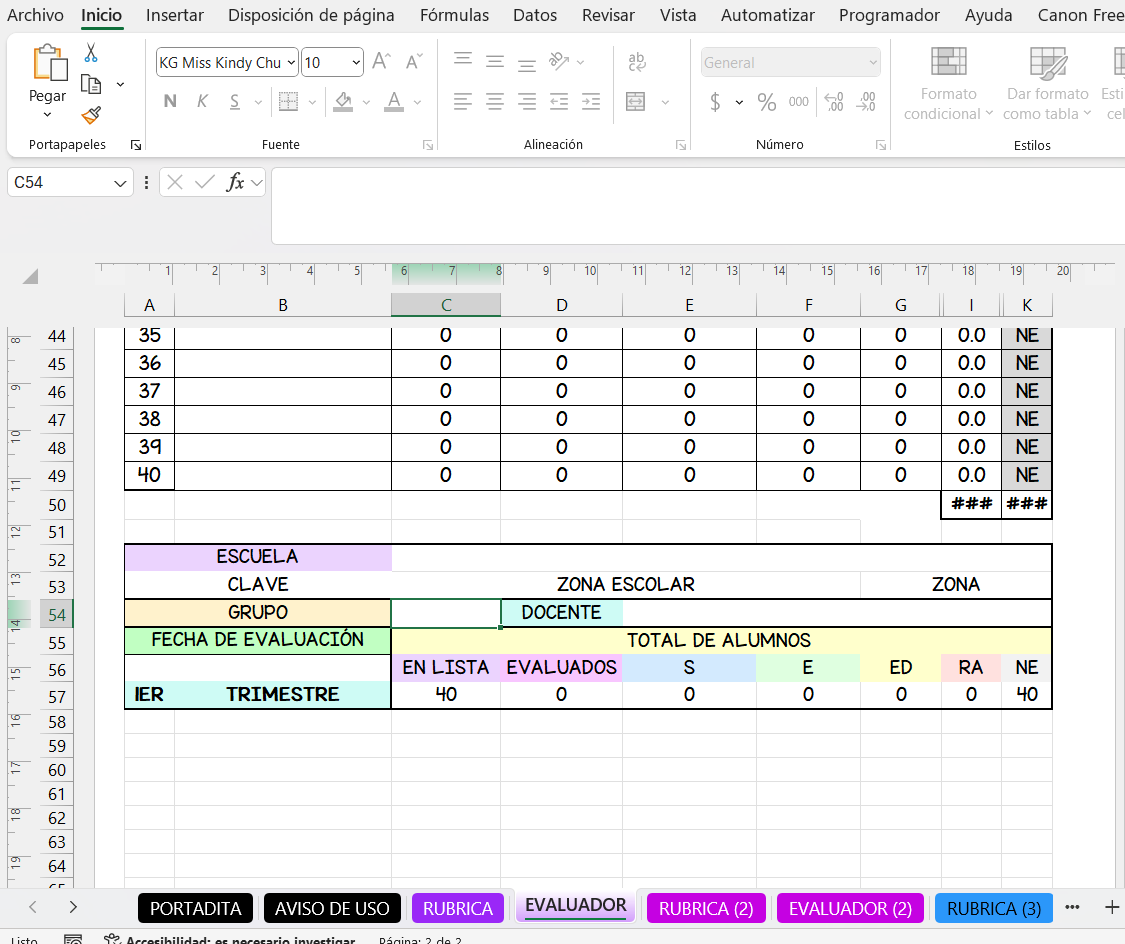Open the Name Box dropdown arrow
Image resolution: width=1125 pixels, height=944 pixels.
pyautogui.click(x=121, y=183)
